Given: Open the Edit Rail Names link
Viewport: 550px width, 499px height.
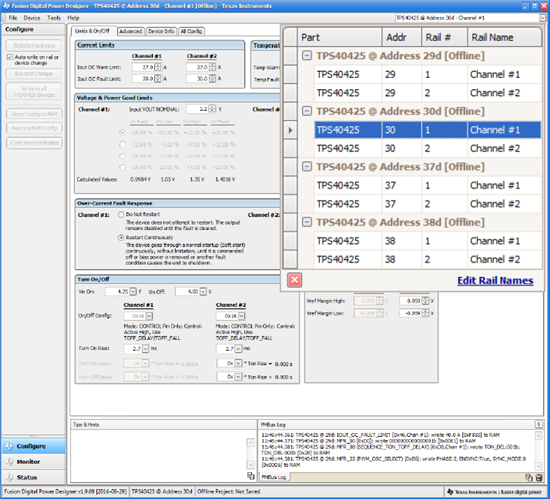Looking at the screenshot, I should [x=495, y=281].
